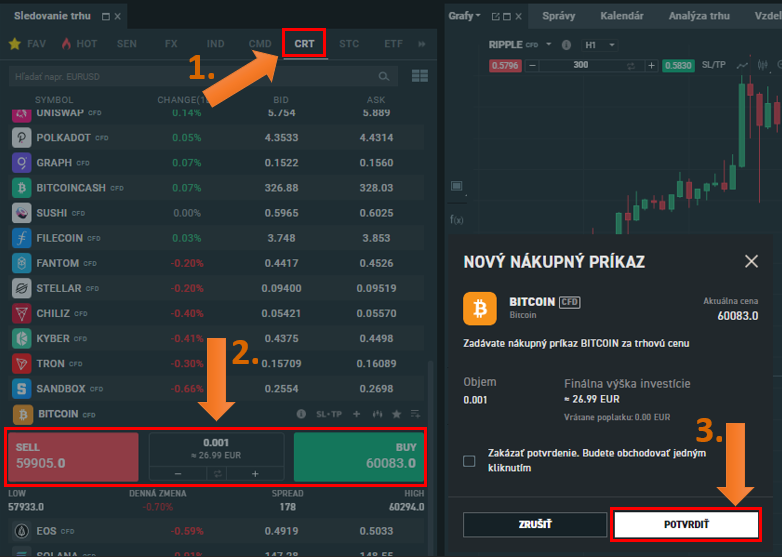The width and height of the screenshot is (782, 557).
Task: Open the FAV favorites star tab
Action: 28,44
